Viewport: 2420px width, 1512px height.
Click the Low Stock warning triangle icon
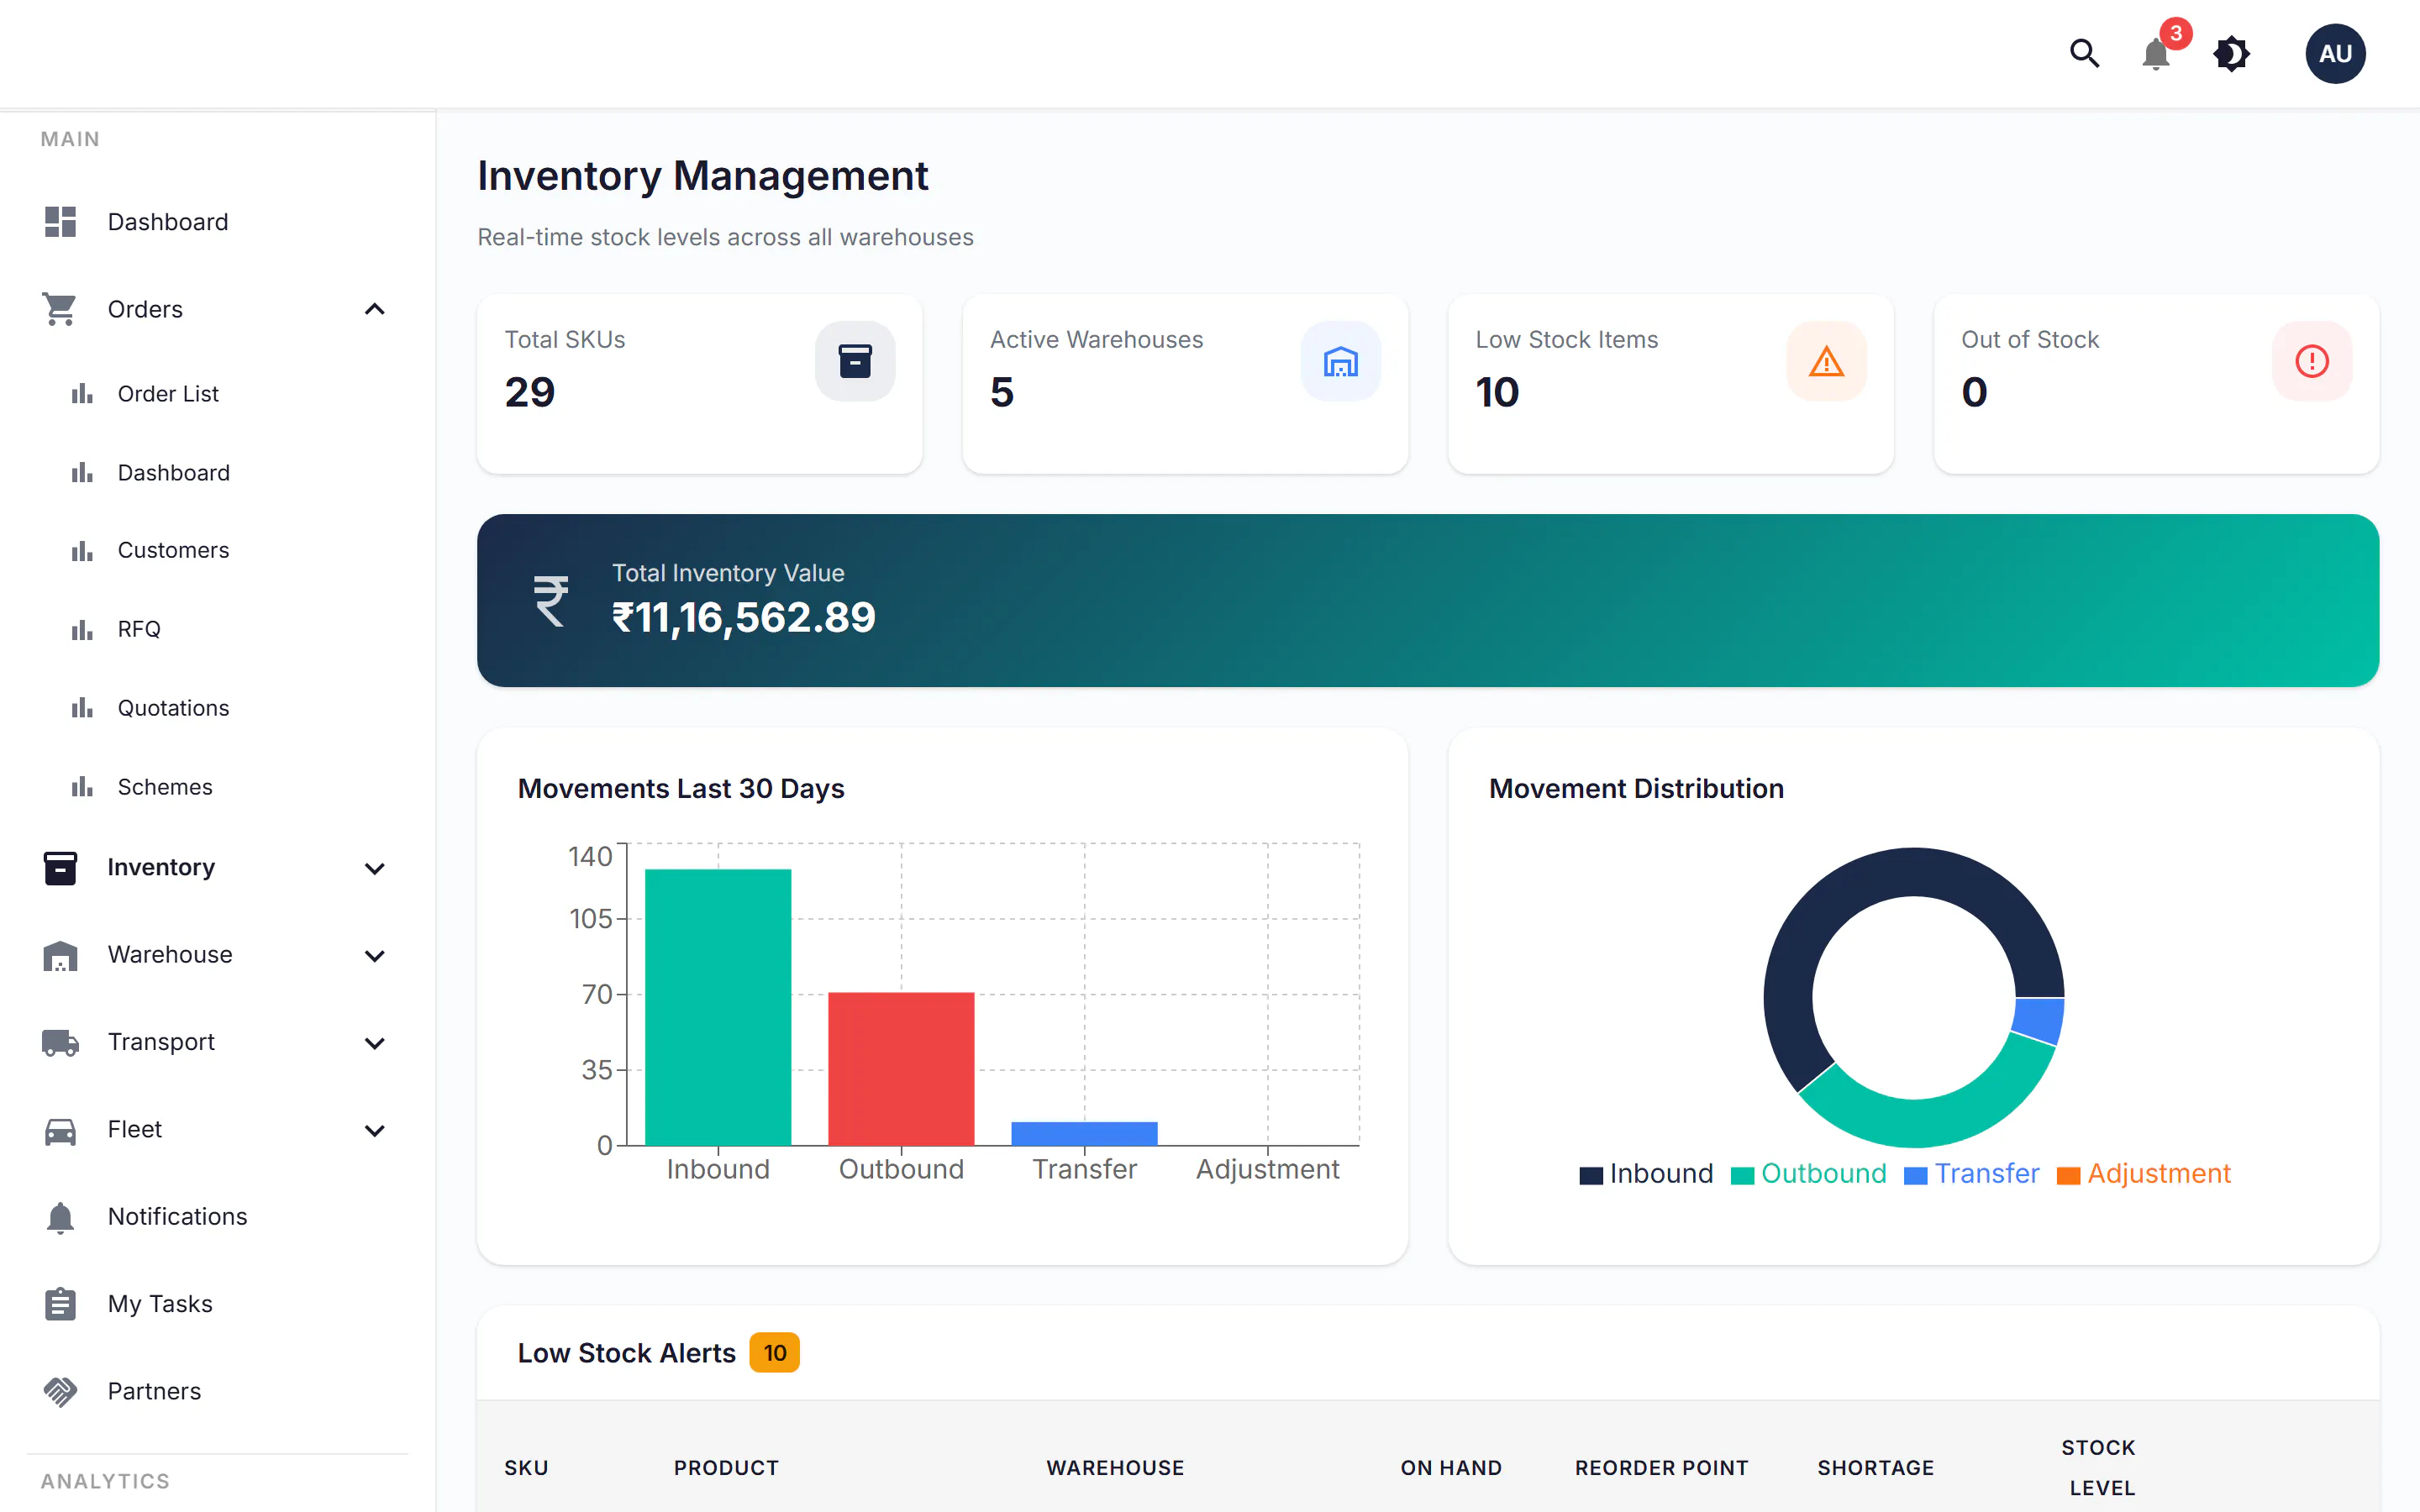(1826, 361)
